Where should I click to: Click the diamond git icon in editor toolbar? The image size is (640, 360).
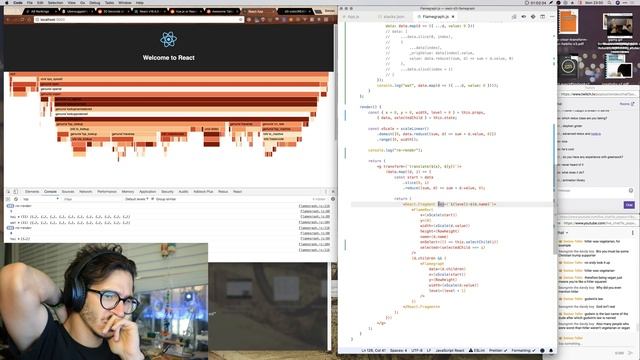533,17
